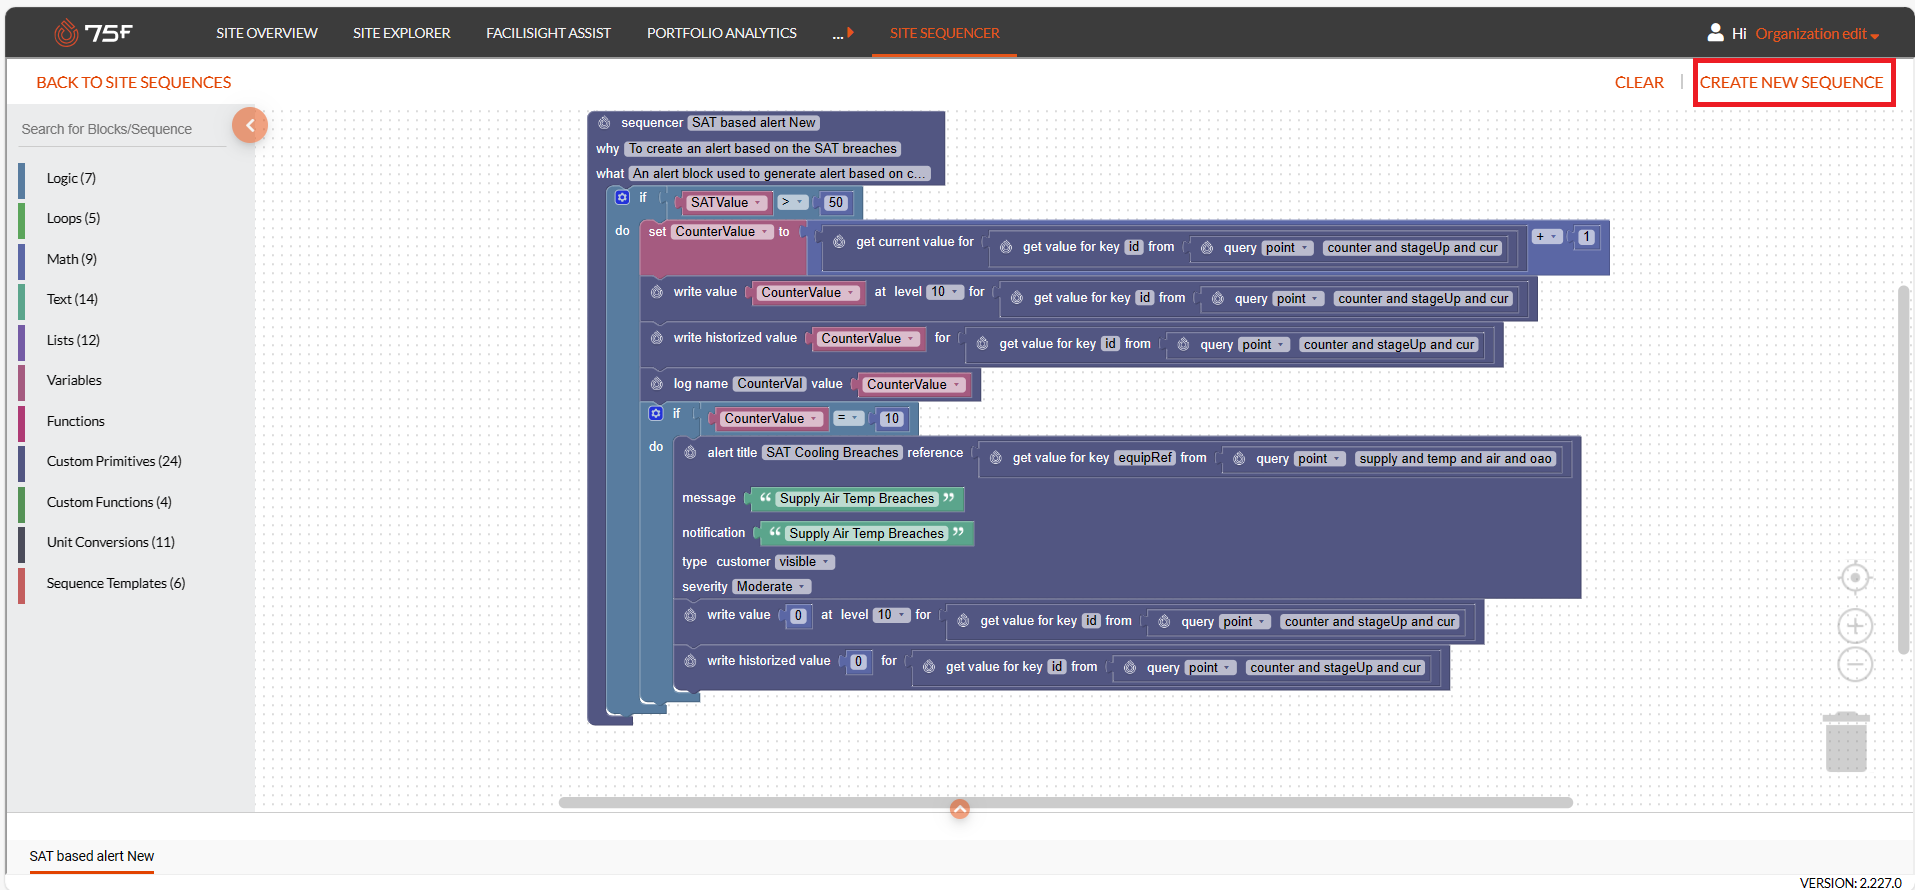This screenshot has width=1915, height=890.
Task: Click the sequencer block gear icon
Action: [x=604, y=123]
